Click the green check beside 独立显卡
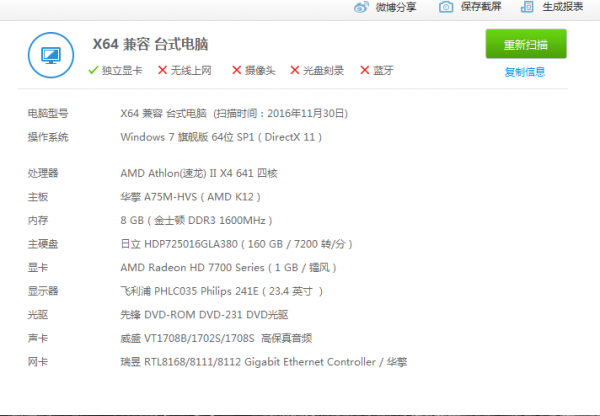The height and width of the screenshot is (416, 600). (x=93, y=70)
